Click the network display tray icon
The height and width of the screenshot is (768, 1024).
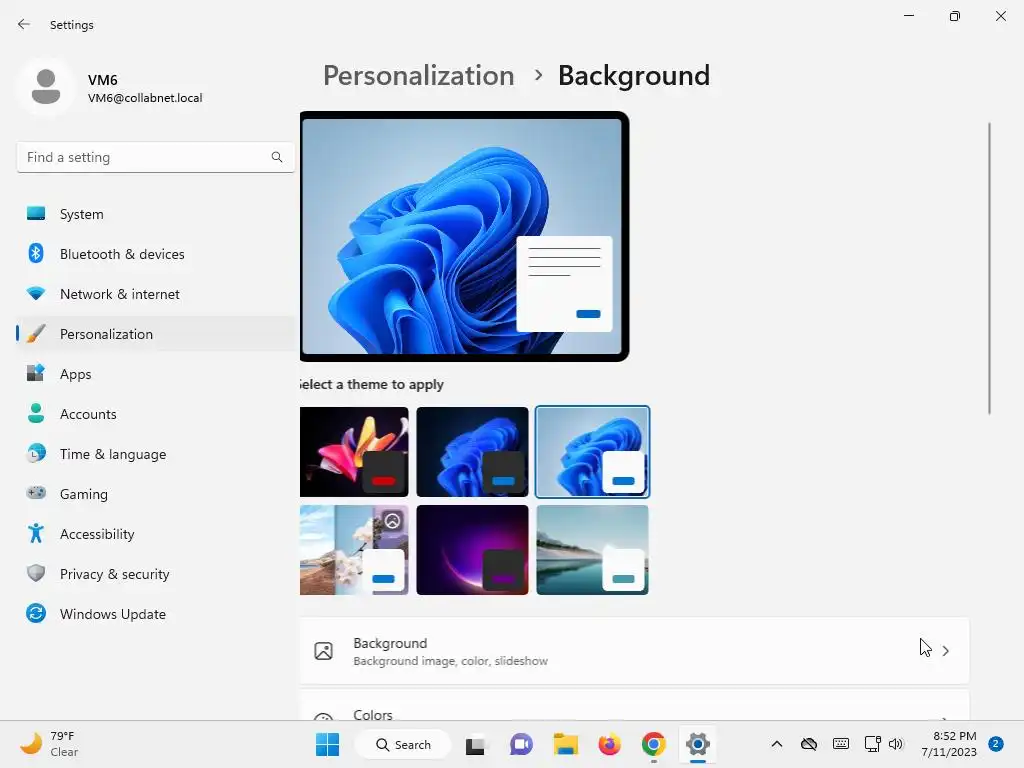[872, 744]
